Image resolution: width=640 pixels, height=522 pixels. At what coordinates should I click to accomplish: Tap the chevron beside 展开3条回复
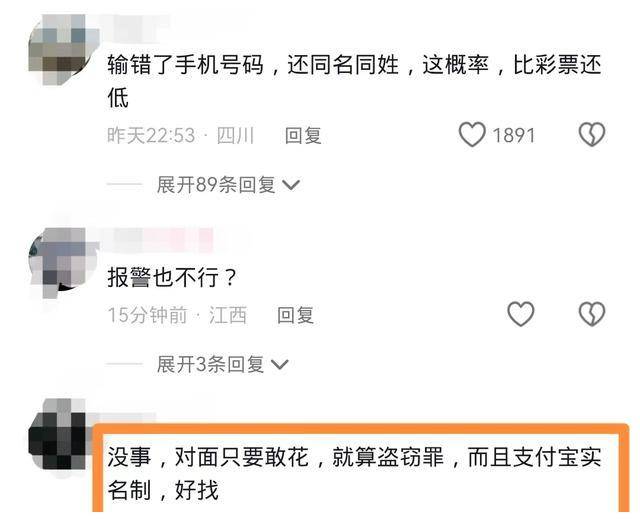pos(280,364)
